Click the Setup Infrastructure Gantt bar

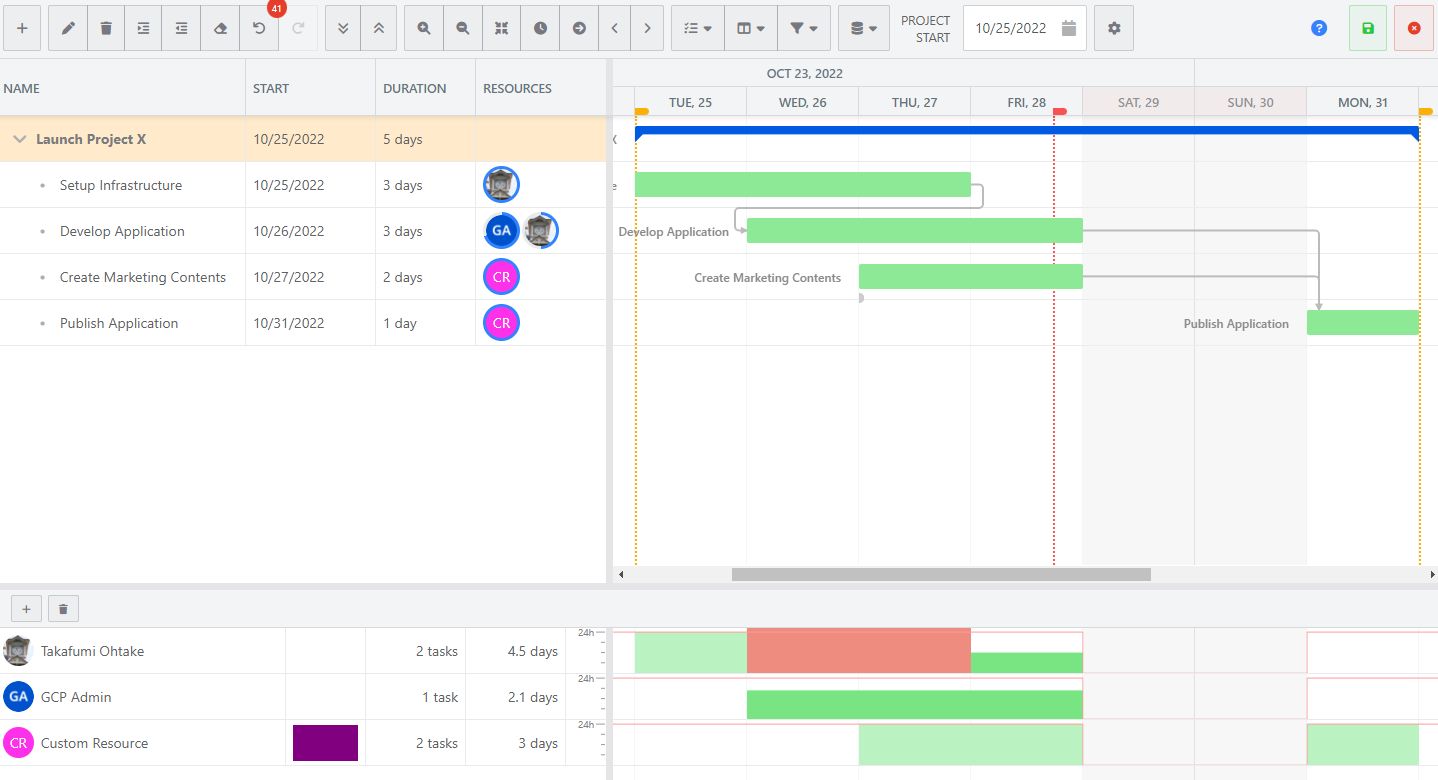(x=802, y=185)
